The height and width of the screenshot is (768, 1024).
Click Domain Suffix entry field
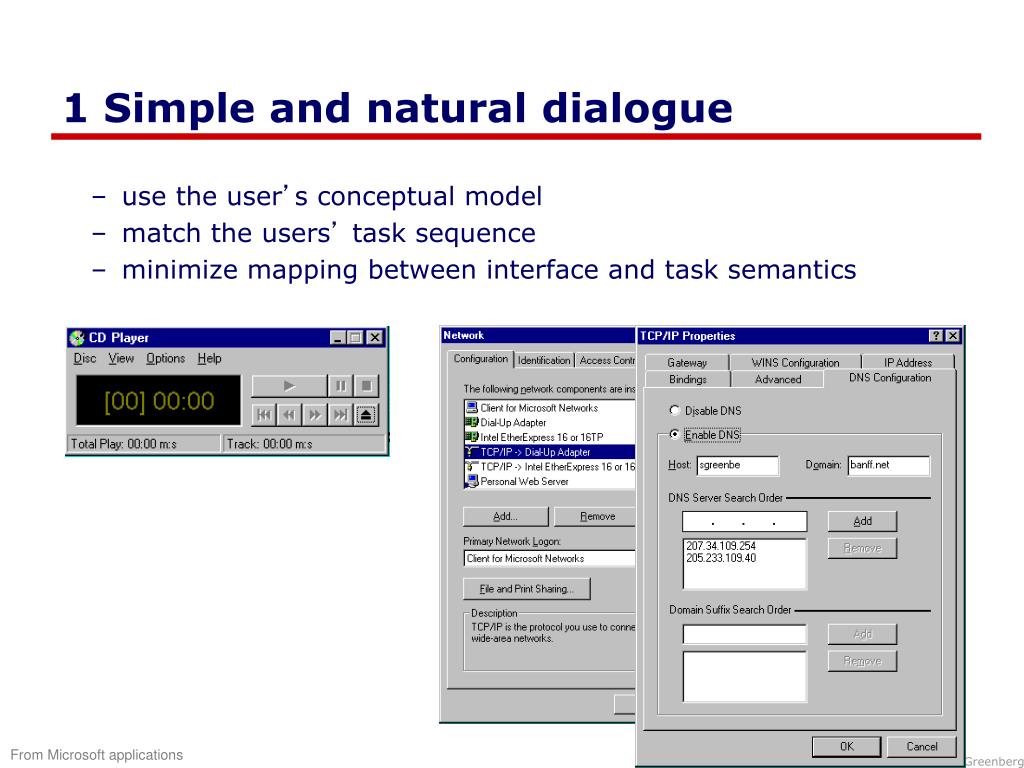pyautogui.click(x=744, y=634)
